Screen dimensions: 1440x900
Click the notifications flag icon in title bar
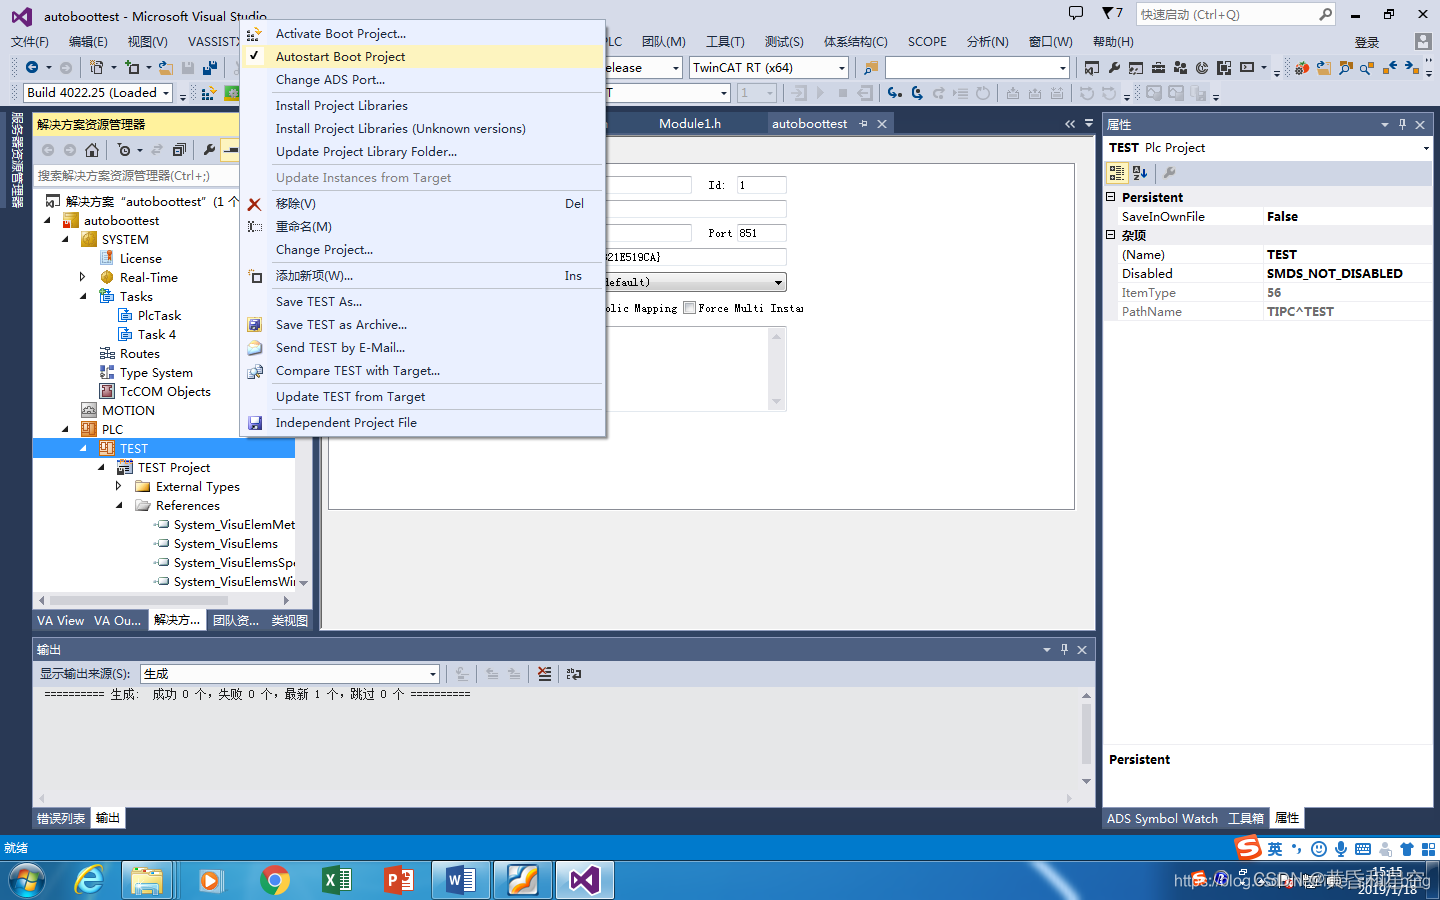[x=1110, y=13]
